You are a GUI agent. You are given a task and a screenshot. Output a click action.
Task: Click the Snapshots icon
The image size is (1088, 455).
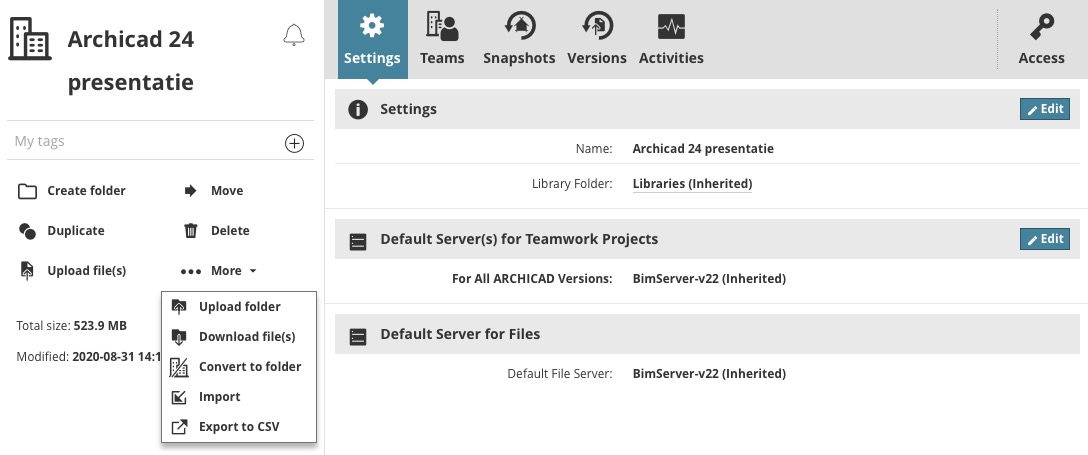pyautogui.click(x=519, y=26)
